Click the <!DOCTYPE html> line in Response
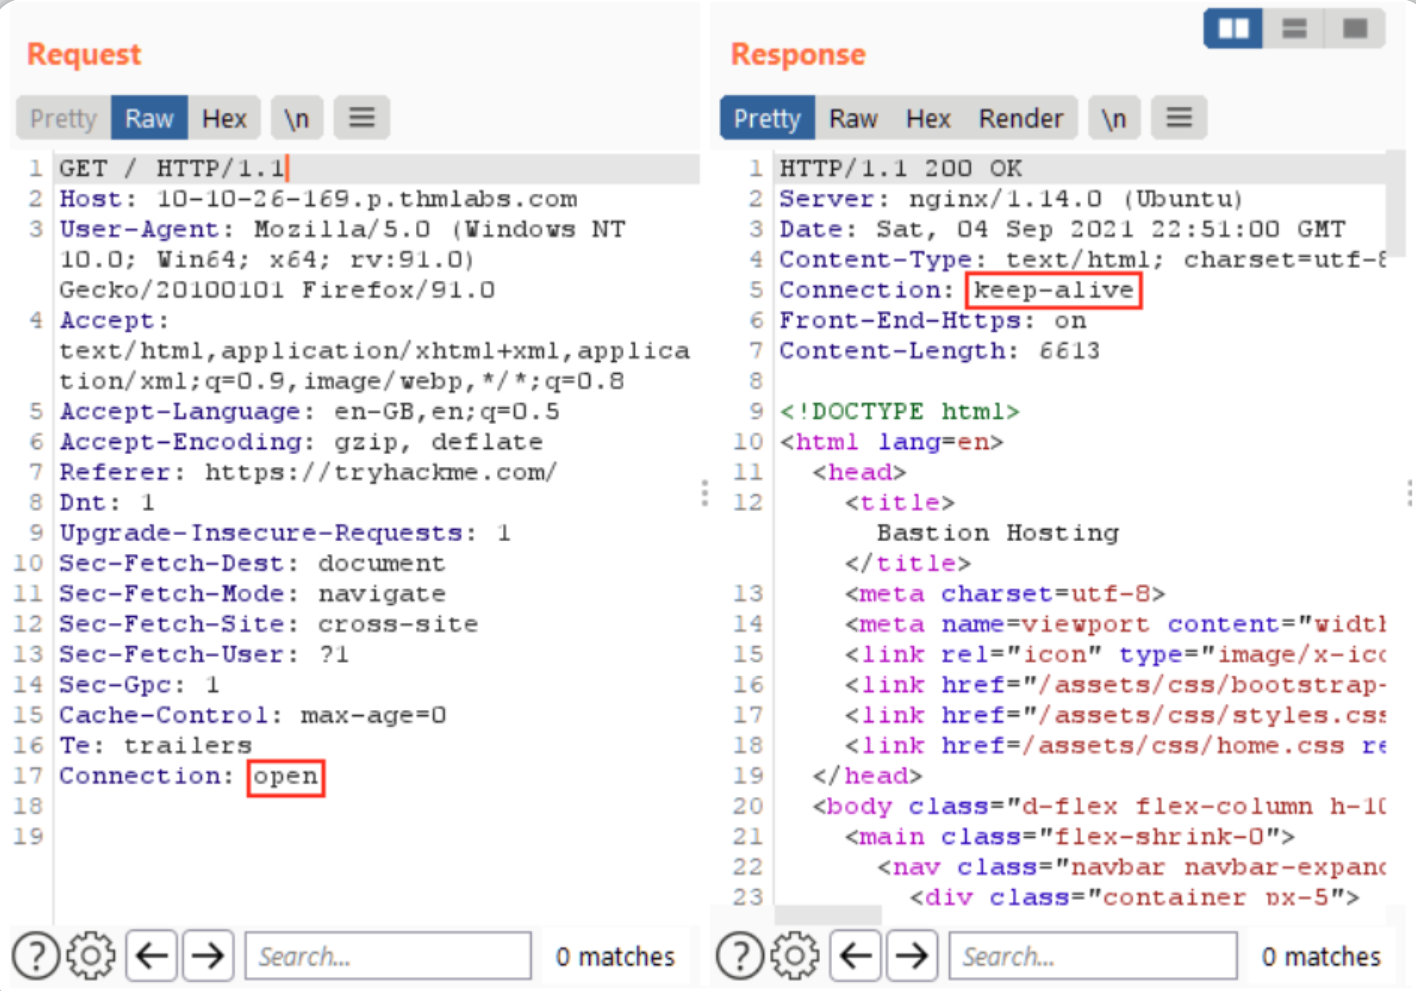The image size is (1416, 991). coord(900,412)
